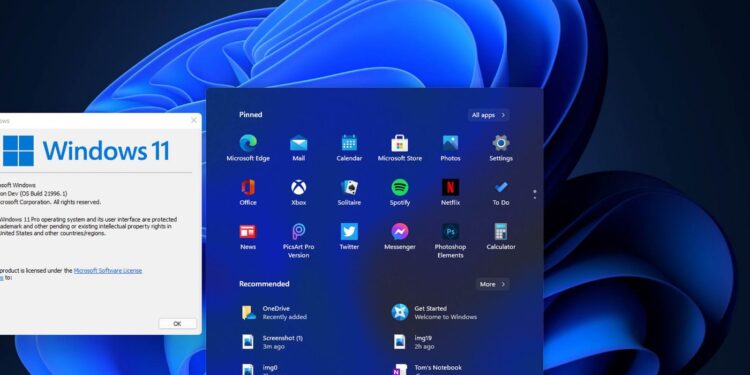
Task: Open the Calculator app
Action: point(501,236)
